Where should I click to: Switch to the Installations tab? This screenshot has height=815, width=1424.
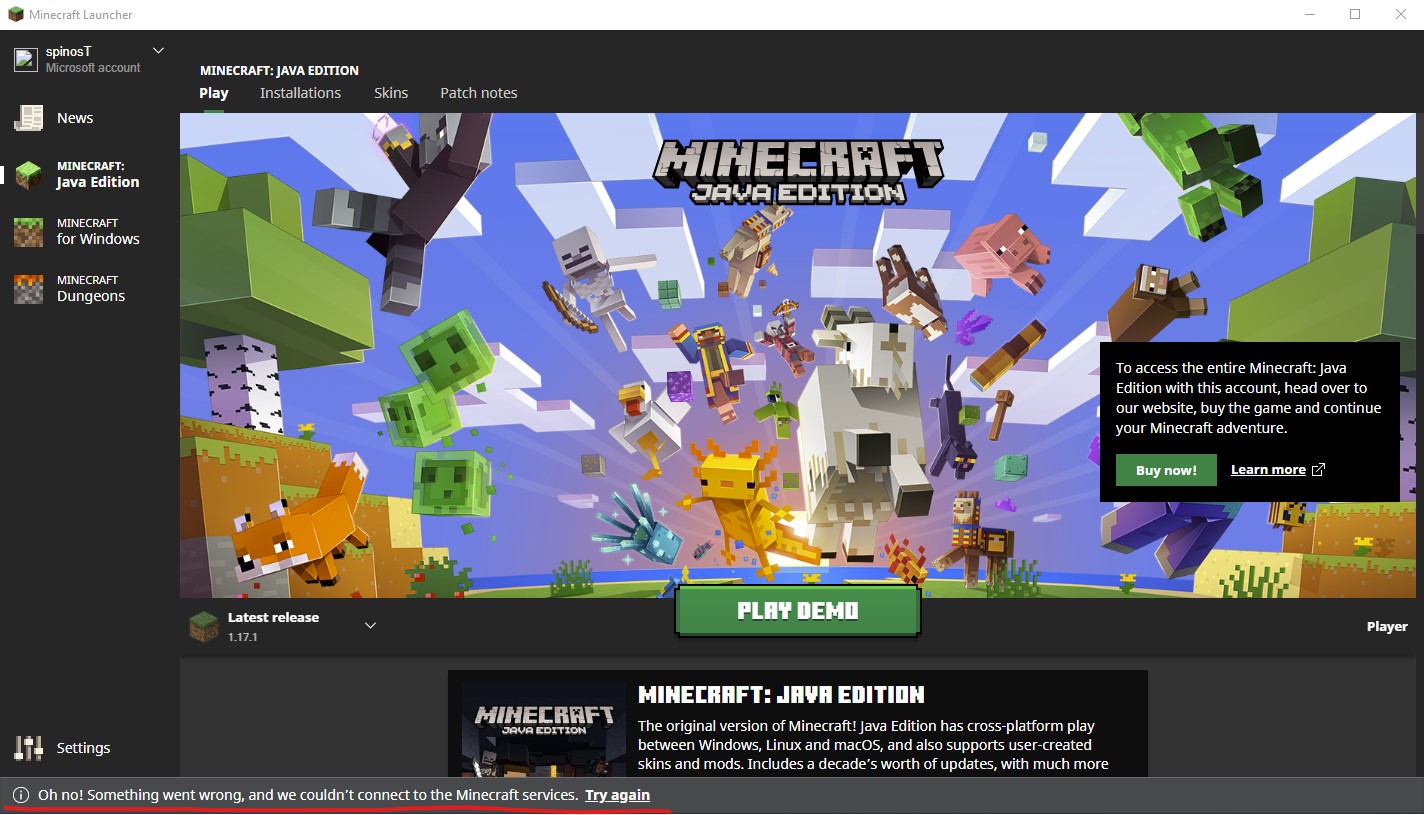tap(300, 93)
